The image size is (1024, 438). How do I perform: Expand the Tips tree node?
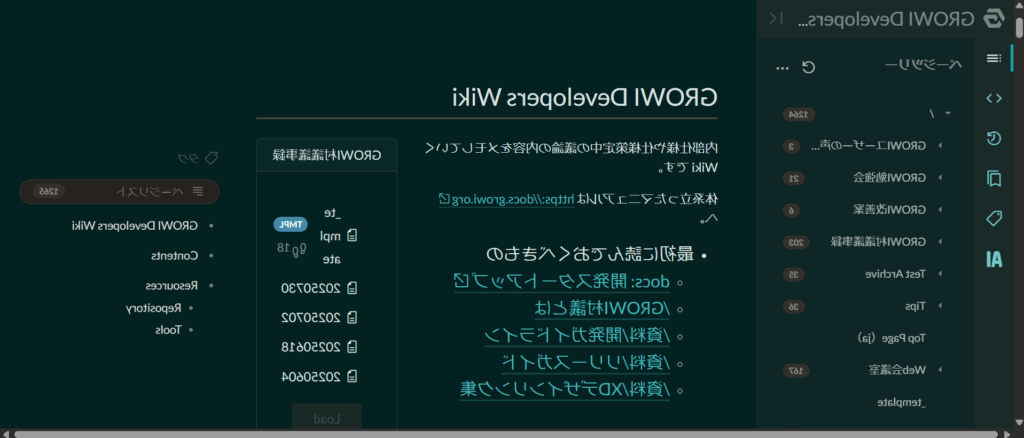940,306
